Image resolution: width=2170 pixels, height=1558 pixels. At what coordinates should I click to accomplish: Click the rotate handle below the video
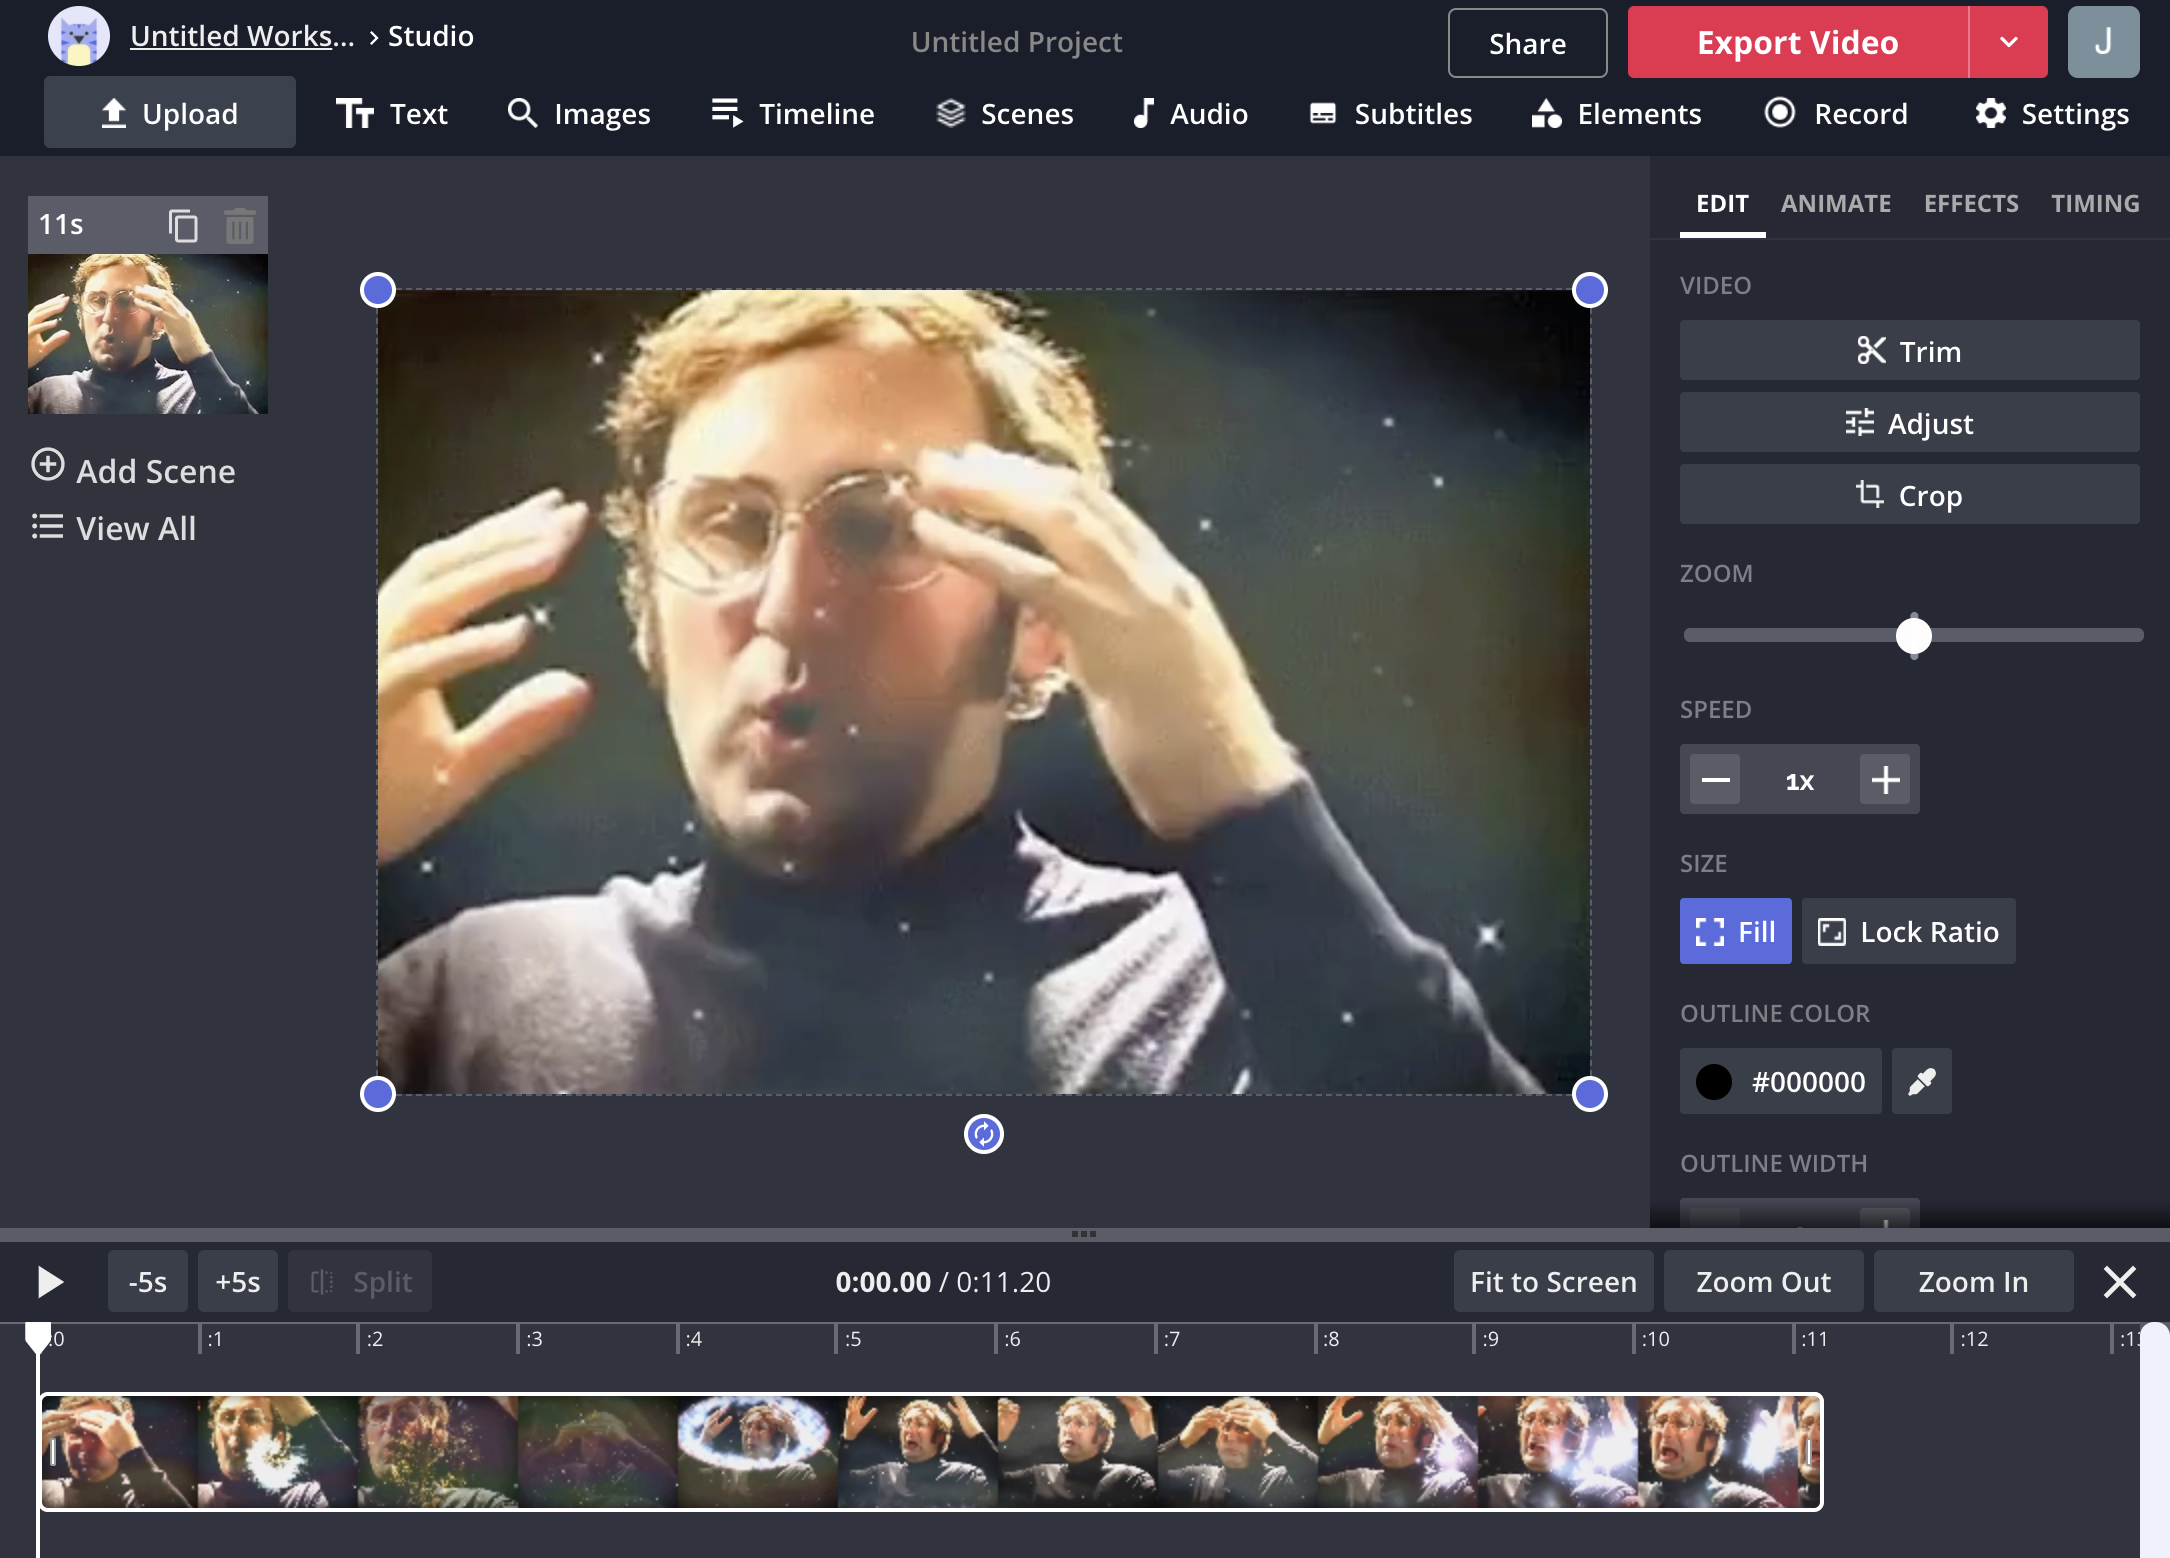point(983,1134)
